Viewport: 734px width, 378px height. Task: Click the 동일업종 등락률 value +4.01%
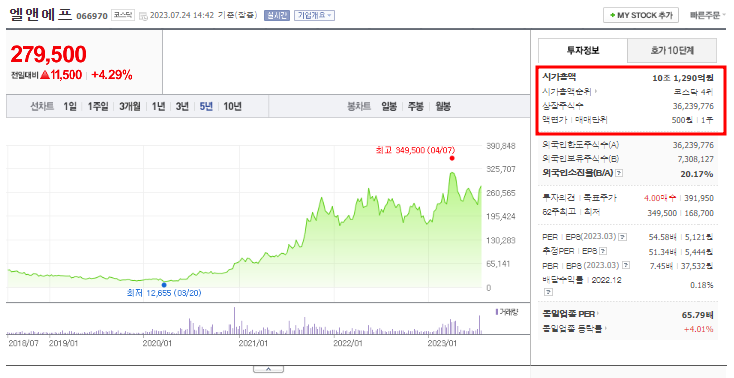(698, 329)
